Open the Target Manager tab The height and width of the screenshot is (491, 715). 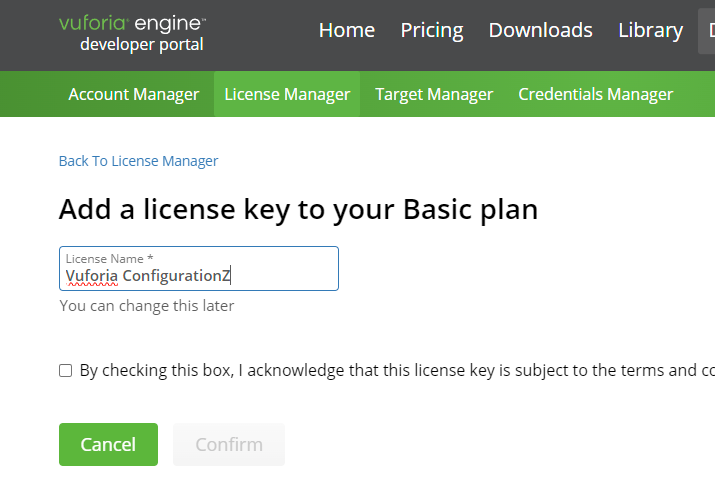[434, 94]
